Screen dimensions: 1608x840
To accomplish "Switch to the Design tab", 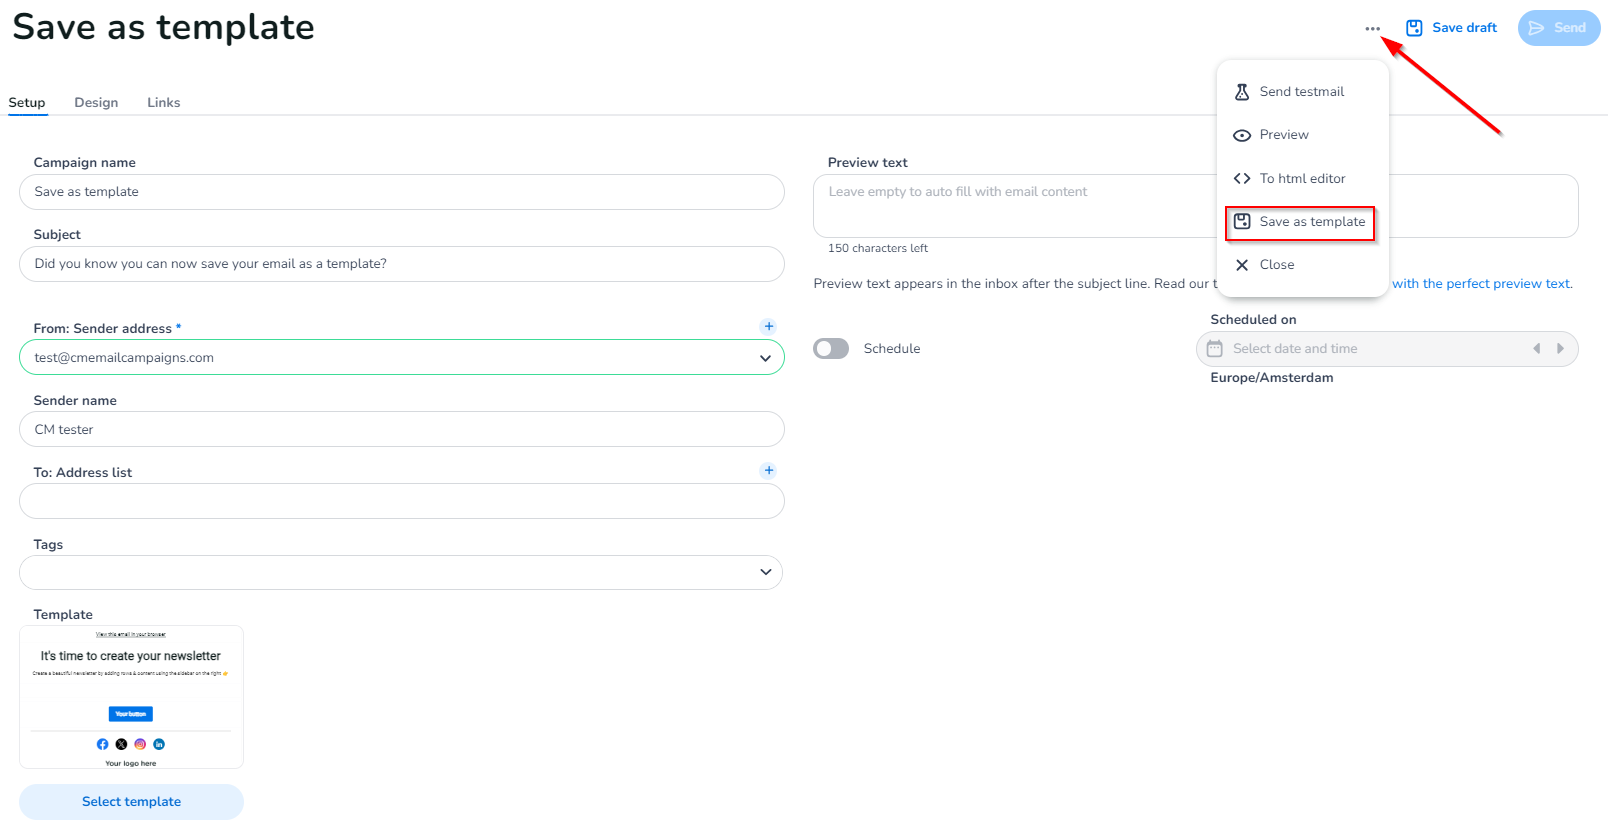I will (96, 103).
